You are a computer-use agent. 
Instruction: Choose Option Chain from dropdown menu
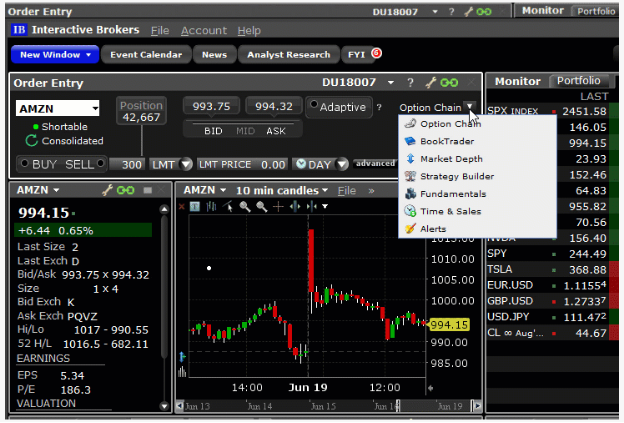(x=478, y=124)
